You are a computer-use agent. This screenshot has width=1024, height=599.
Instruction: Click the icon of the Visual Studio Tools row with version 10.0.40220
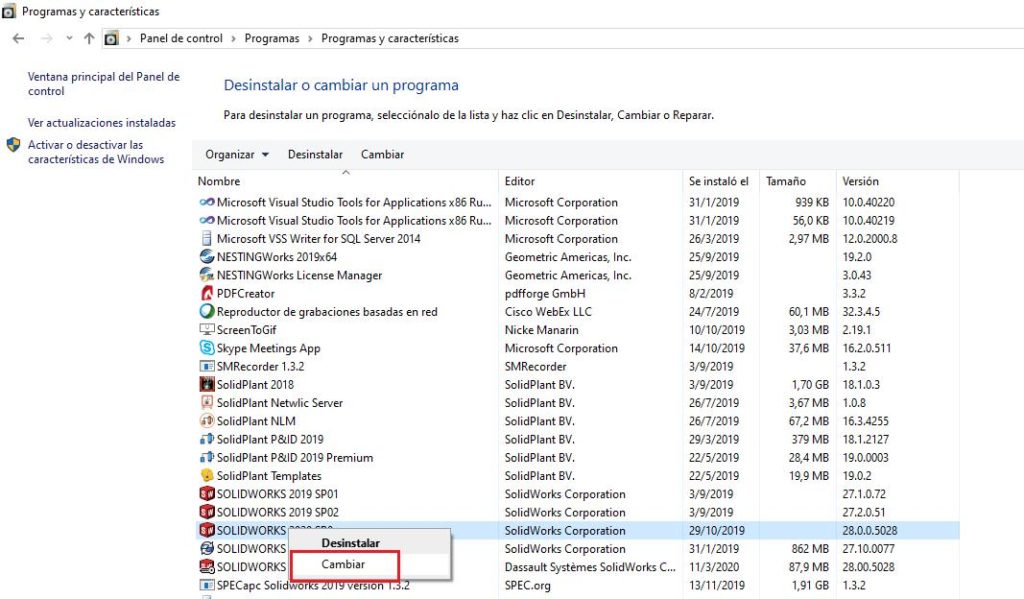[207, 202]
